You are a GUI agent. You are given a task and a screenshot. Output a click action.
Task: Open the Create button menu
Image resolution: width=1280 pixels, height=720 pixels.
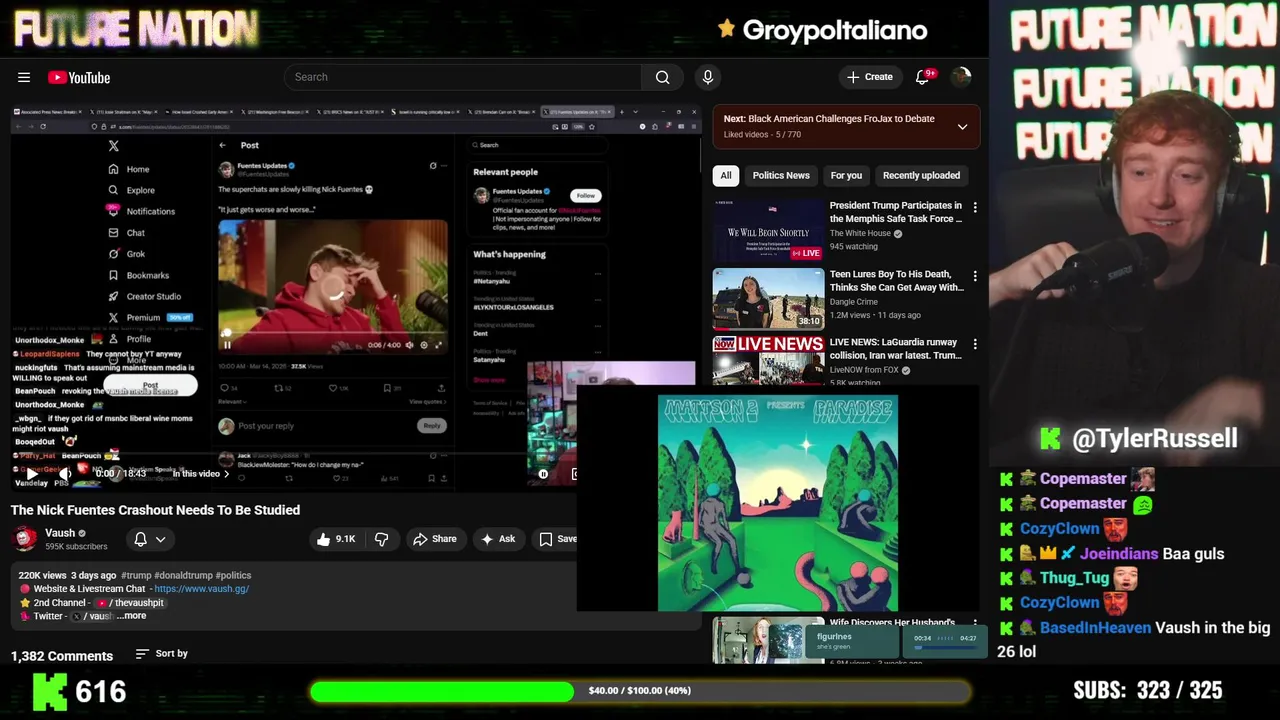[869, 77]
